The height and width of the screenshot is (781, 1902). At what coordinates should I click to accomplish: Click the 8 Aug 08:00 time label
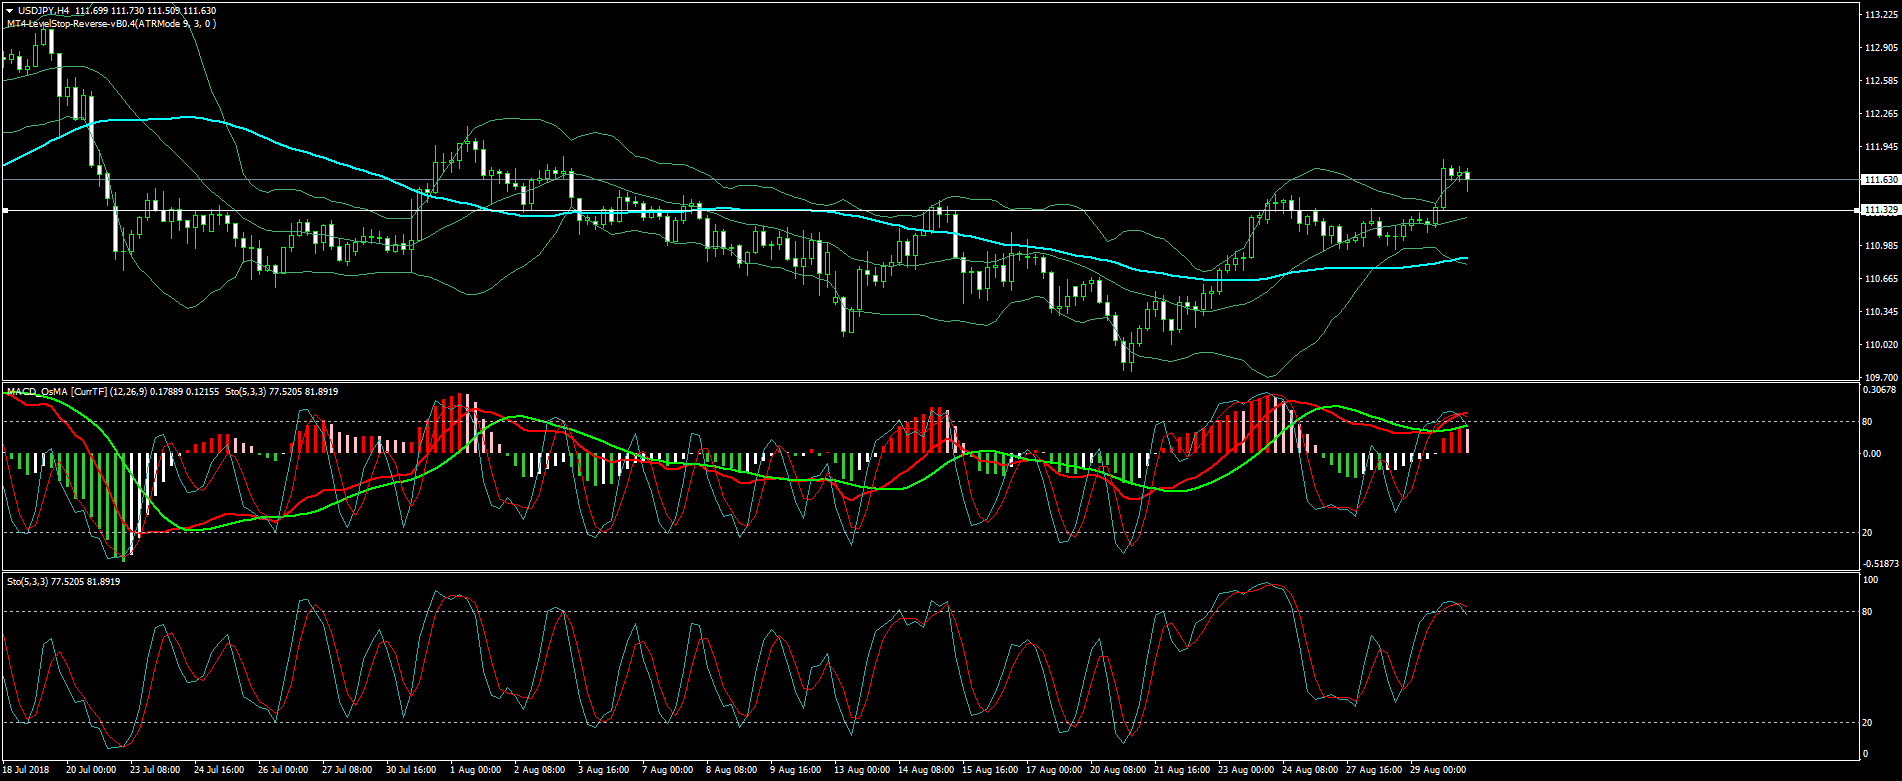[x=732, y=770]
